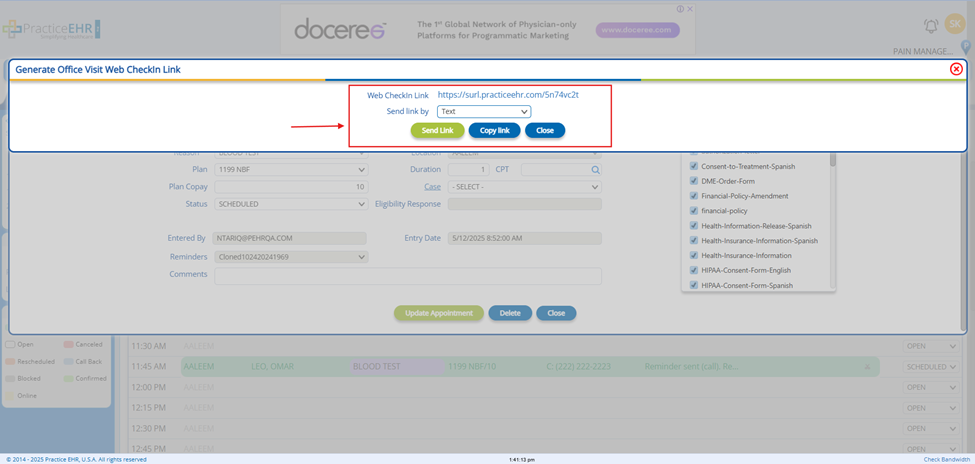Viewport: 975px width, 464px height.
Task: Click the Copy link button
Action: tap(494, 131)
